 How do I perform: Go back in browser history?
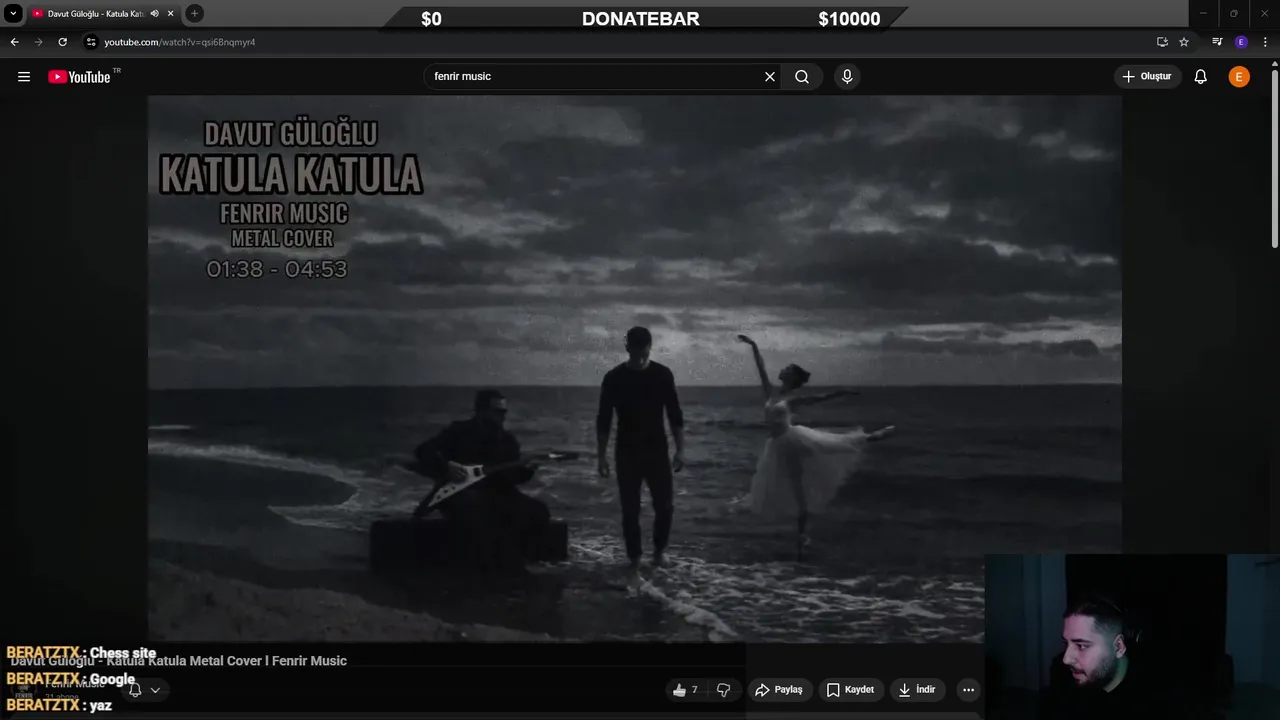[14, 42]
